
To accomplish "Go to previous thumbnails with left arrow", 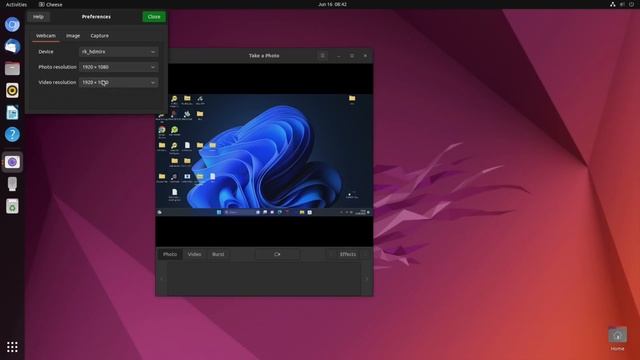I will click(x=162, y=279).
